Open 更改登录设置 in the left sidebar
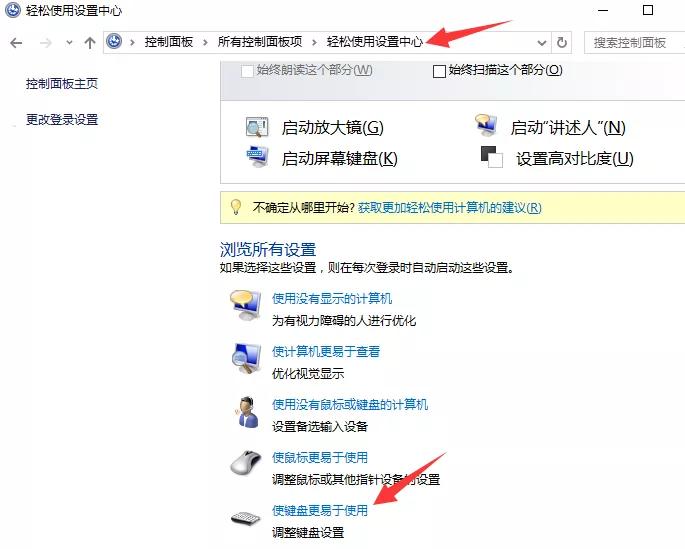The width and height of the screenshot is (685, 549). (x=62, y=120)
